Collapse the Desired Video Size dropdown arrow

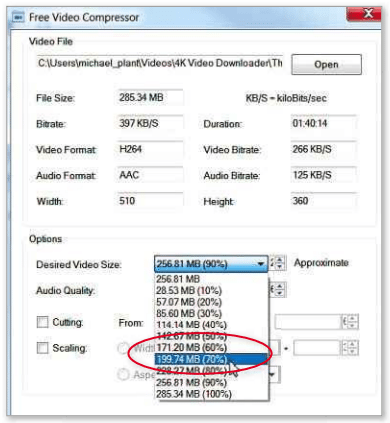[x=261, y=264]
